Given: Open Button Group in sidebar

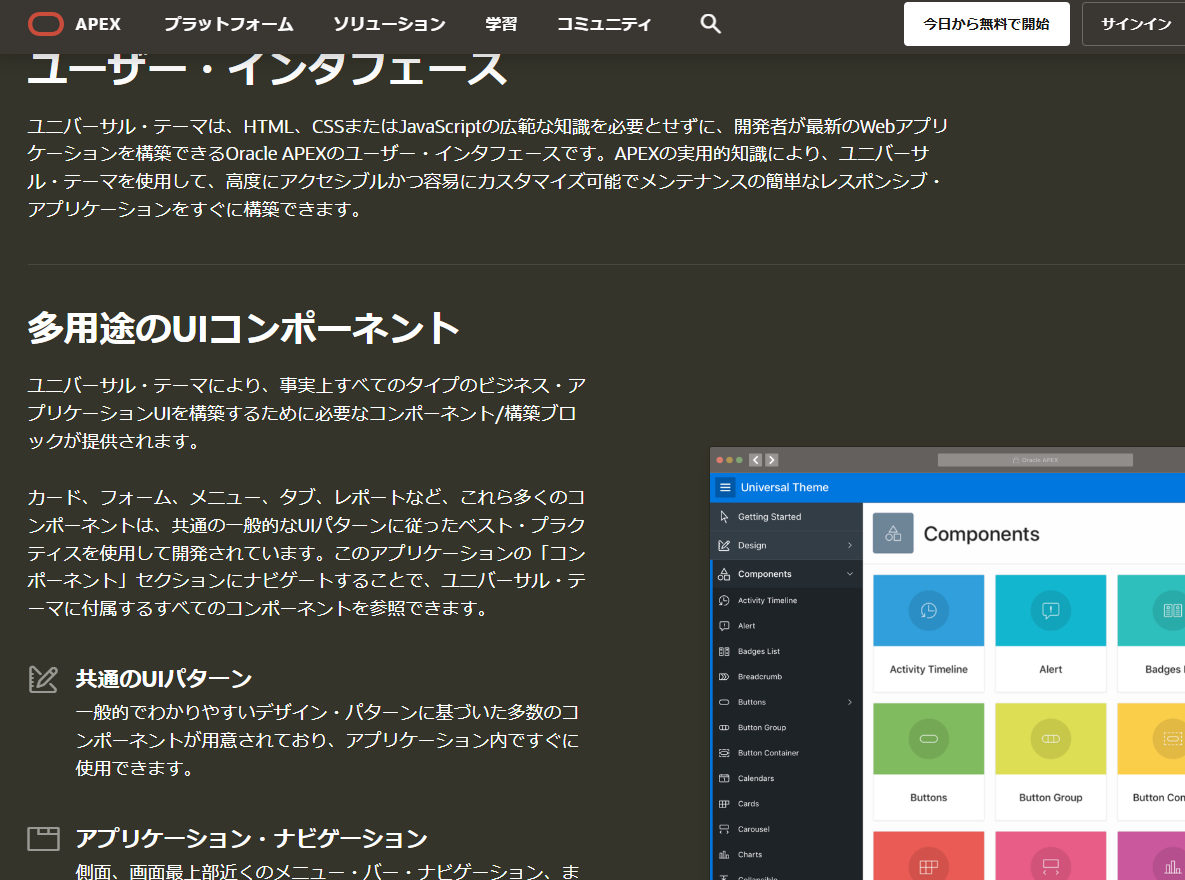Looking at the screenshot, I should click(x=786, y=727).
